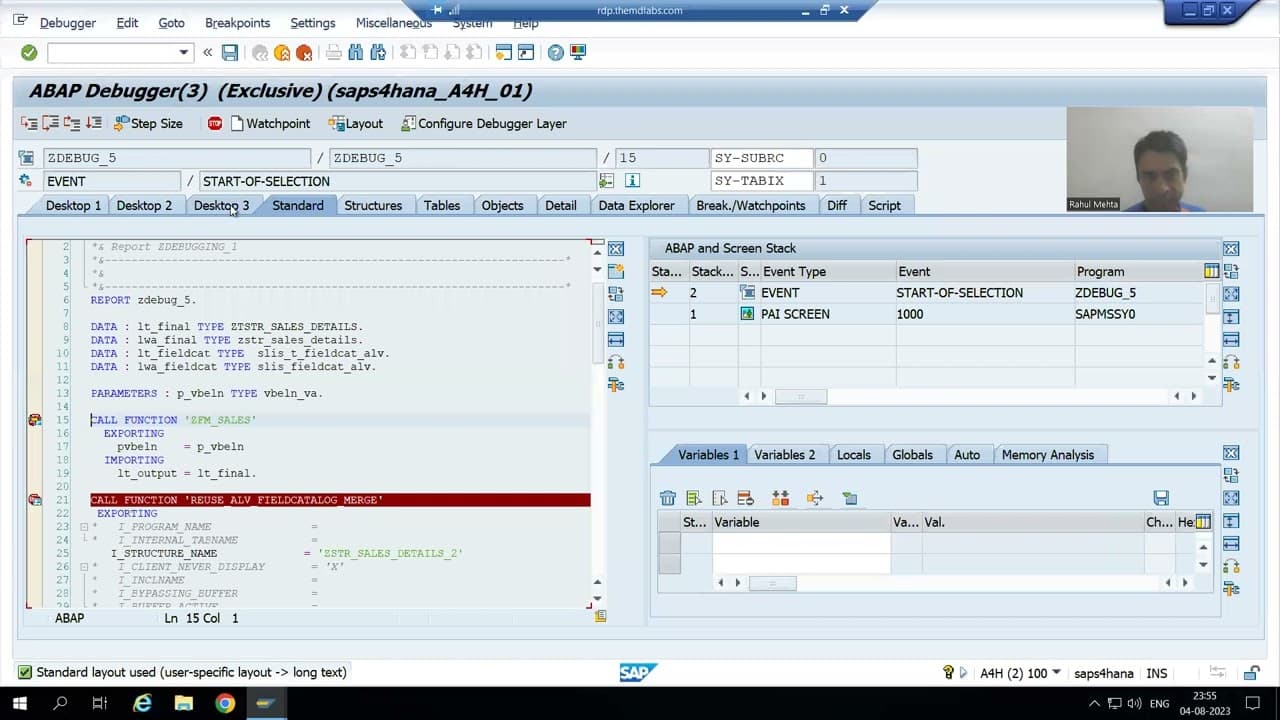Switch to the Desktop 3 tab
Viewport: 1280px width, 720px height.
click(x=221, y=205)
